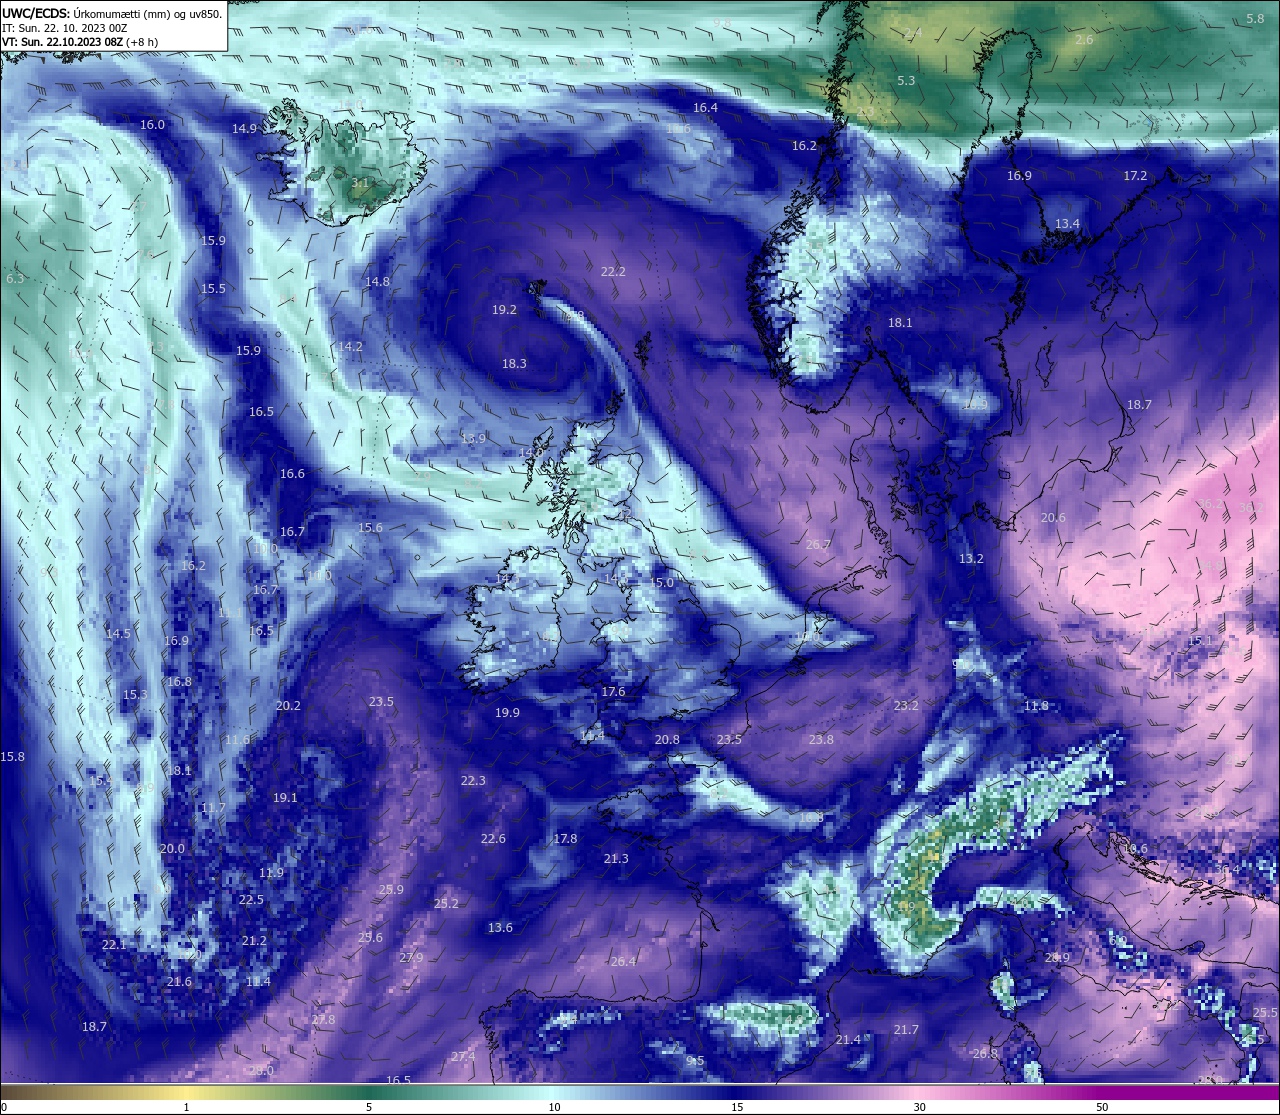Screen dimensions: 1280x1115
Task: Click the 20.0 value in the Atlantic
Action: click(x=172, y=849)
